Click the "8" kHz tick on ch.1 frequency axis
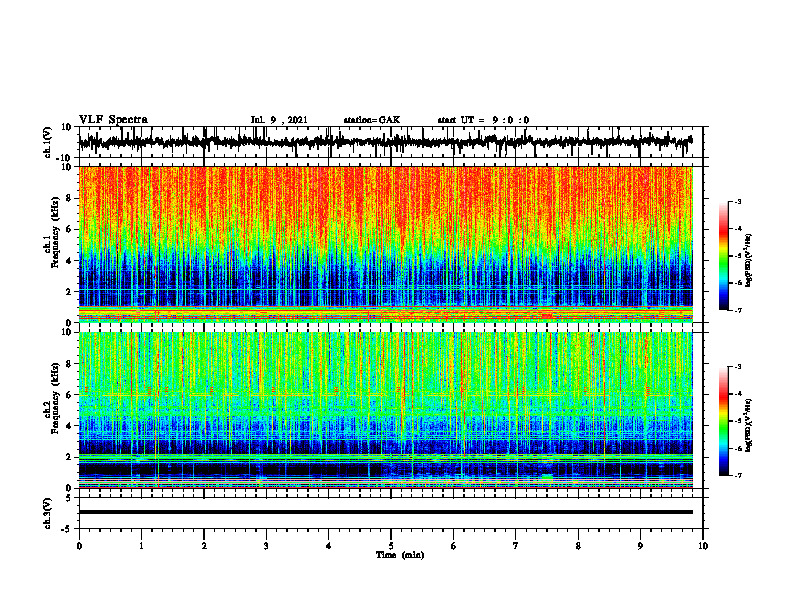 click(69, 198)
